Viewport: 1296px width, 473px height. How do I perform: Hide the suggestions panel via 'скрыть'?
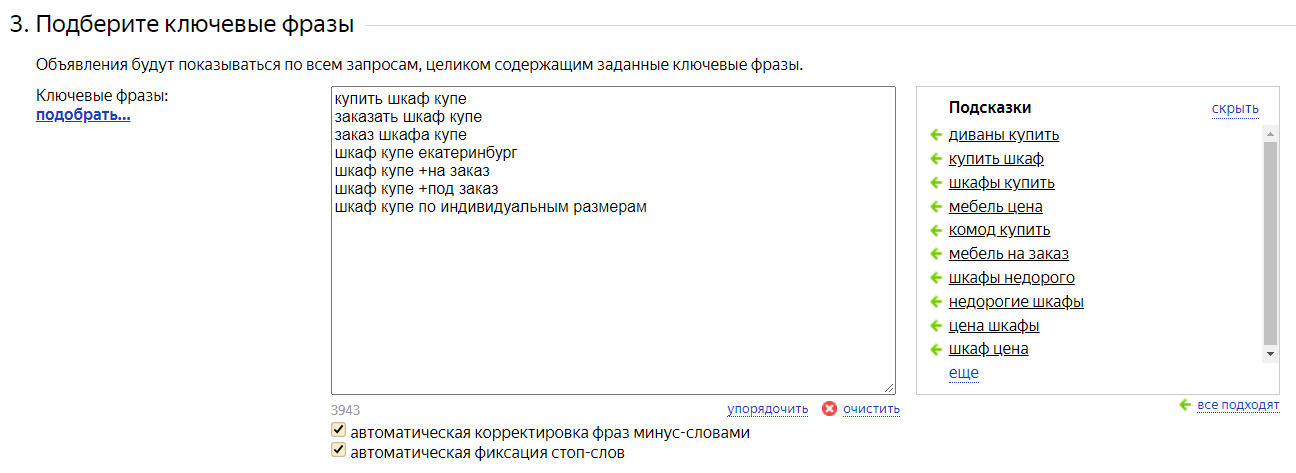(1235, 109)
